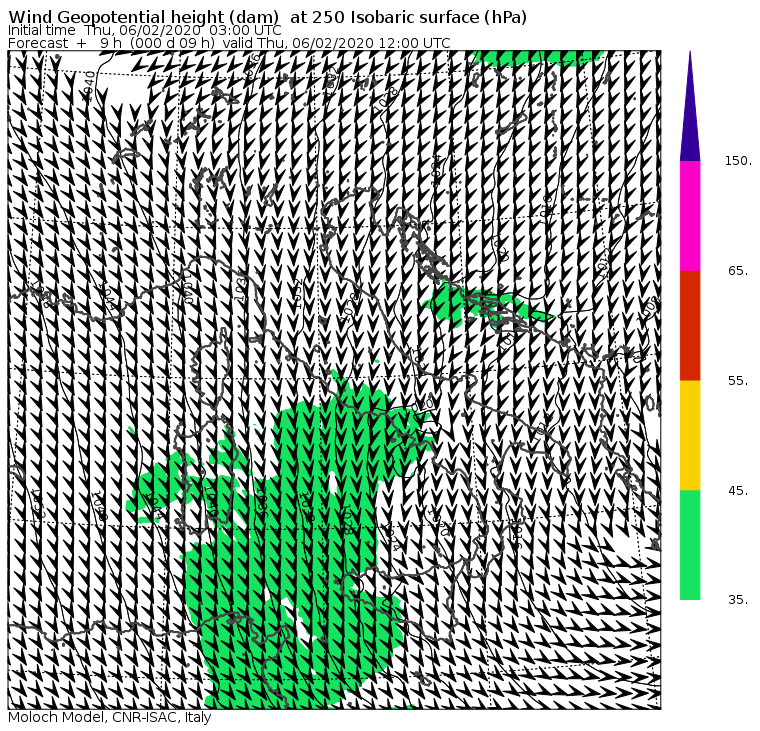
Task: Click the 'Forecast + 9 h' validity line
Action: coord(229,43)
